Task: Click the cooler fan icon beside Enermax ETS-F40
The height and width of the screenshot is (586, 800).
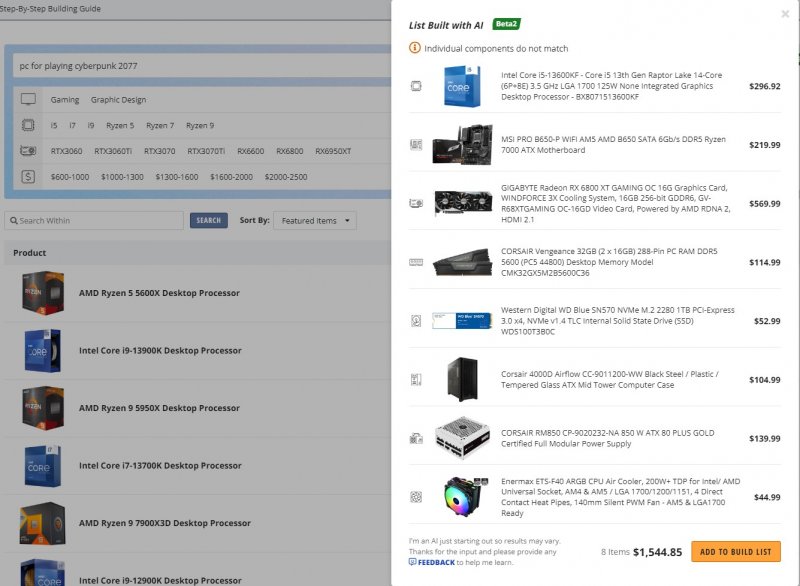Action: point(416,497)
